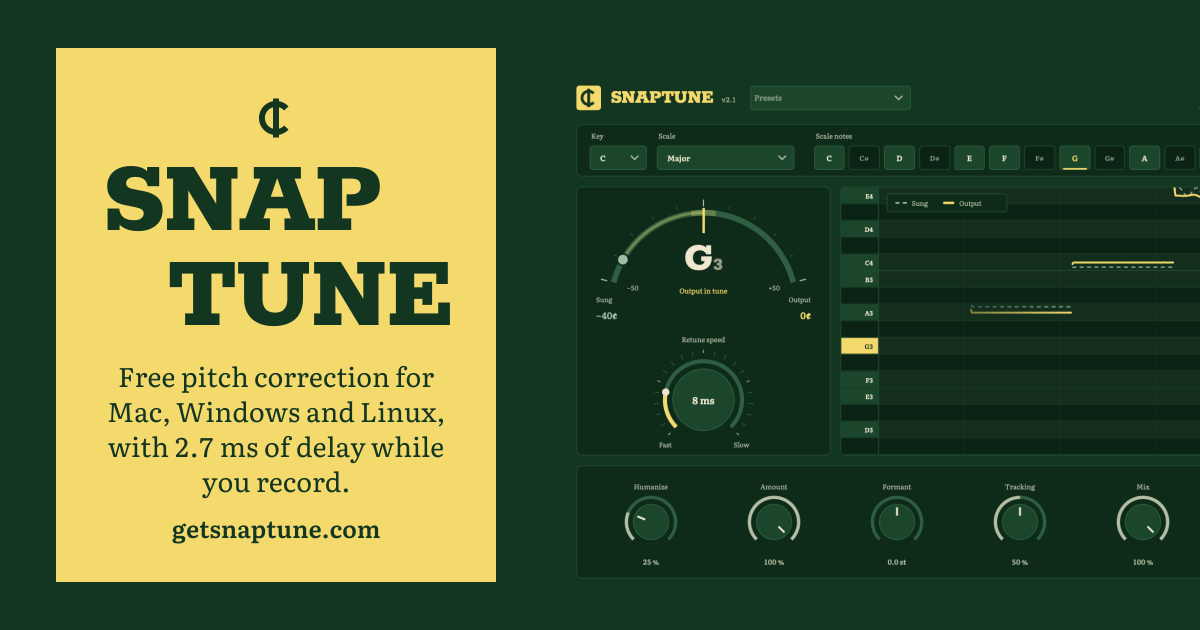This screenshot has width=1200, height=630.
Task: Click the Tracking knob
Action: [1020, 522]
